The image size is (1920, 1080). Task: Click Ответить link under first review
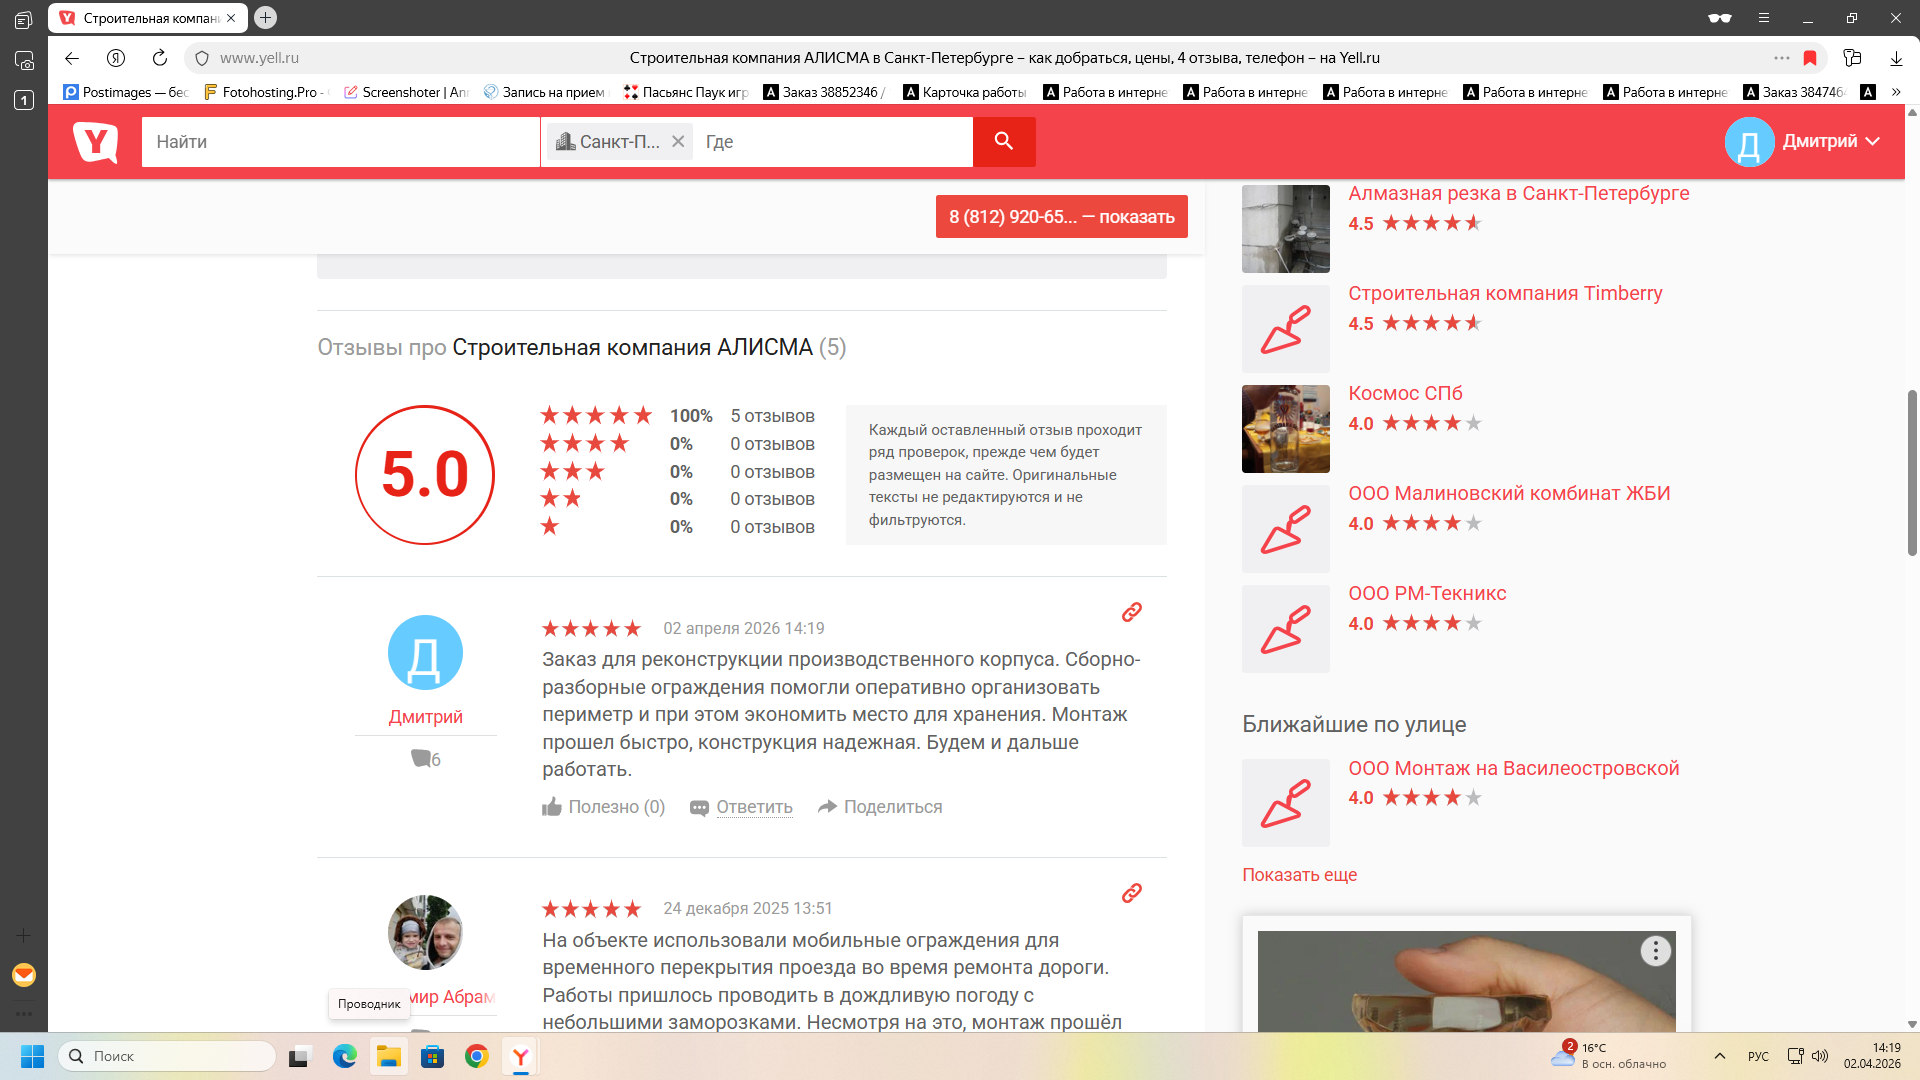pyautogui.click(x=754, y=807)
